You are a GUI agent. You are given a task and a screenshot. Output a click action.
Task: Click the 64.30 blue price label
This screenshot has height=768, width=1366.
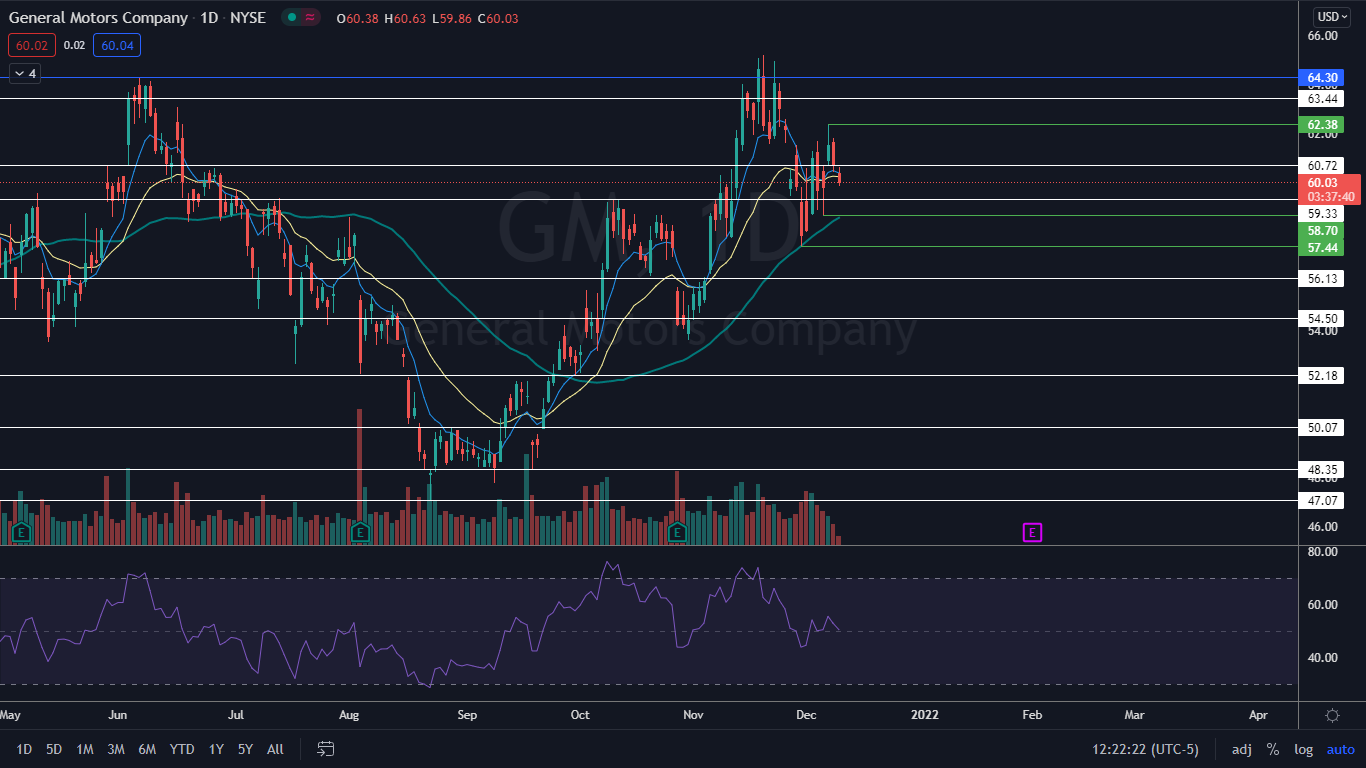[x=1323, y=77]
